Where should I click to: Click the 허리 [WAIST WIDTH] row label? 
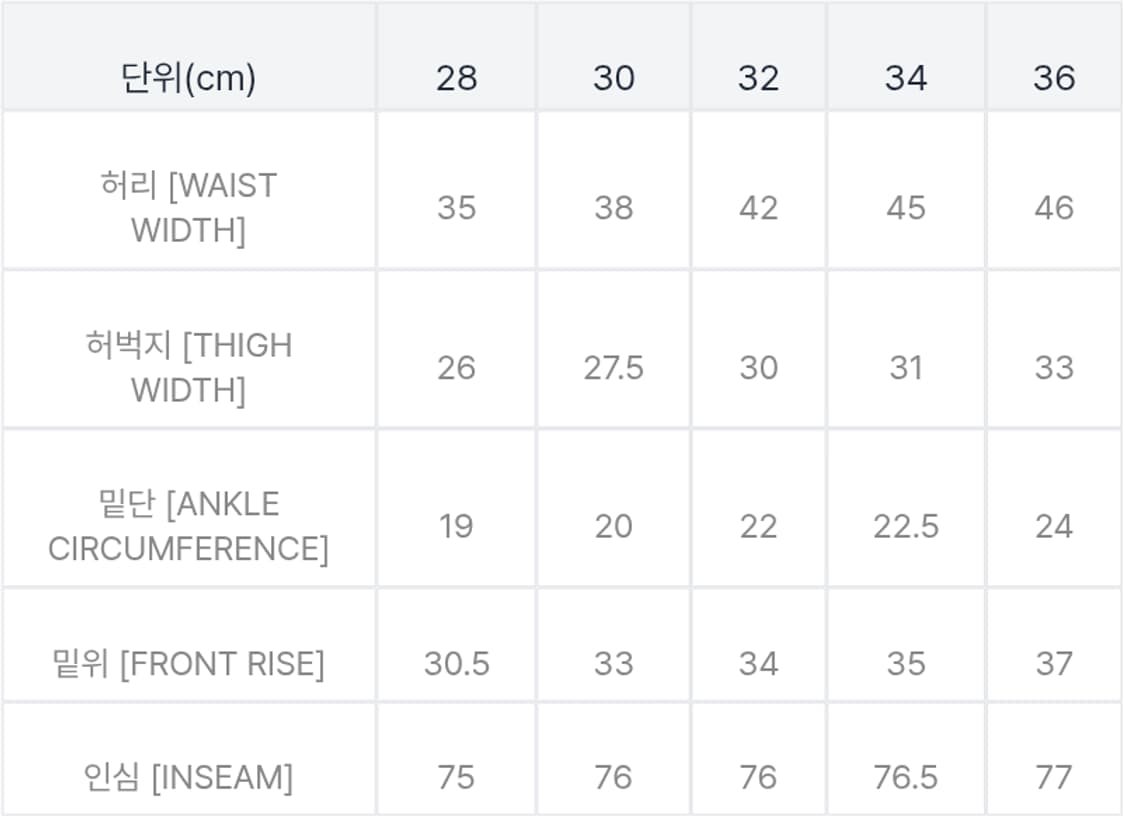click(188, 208)
